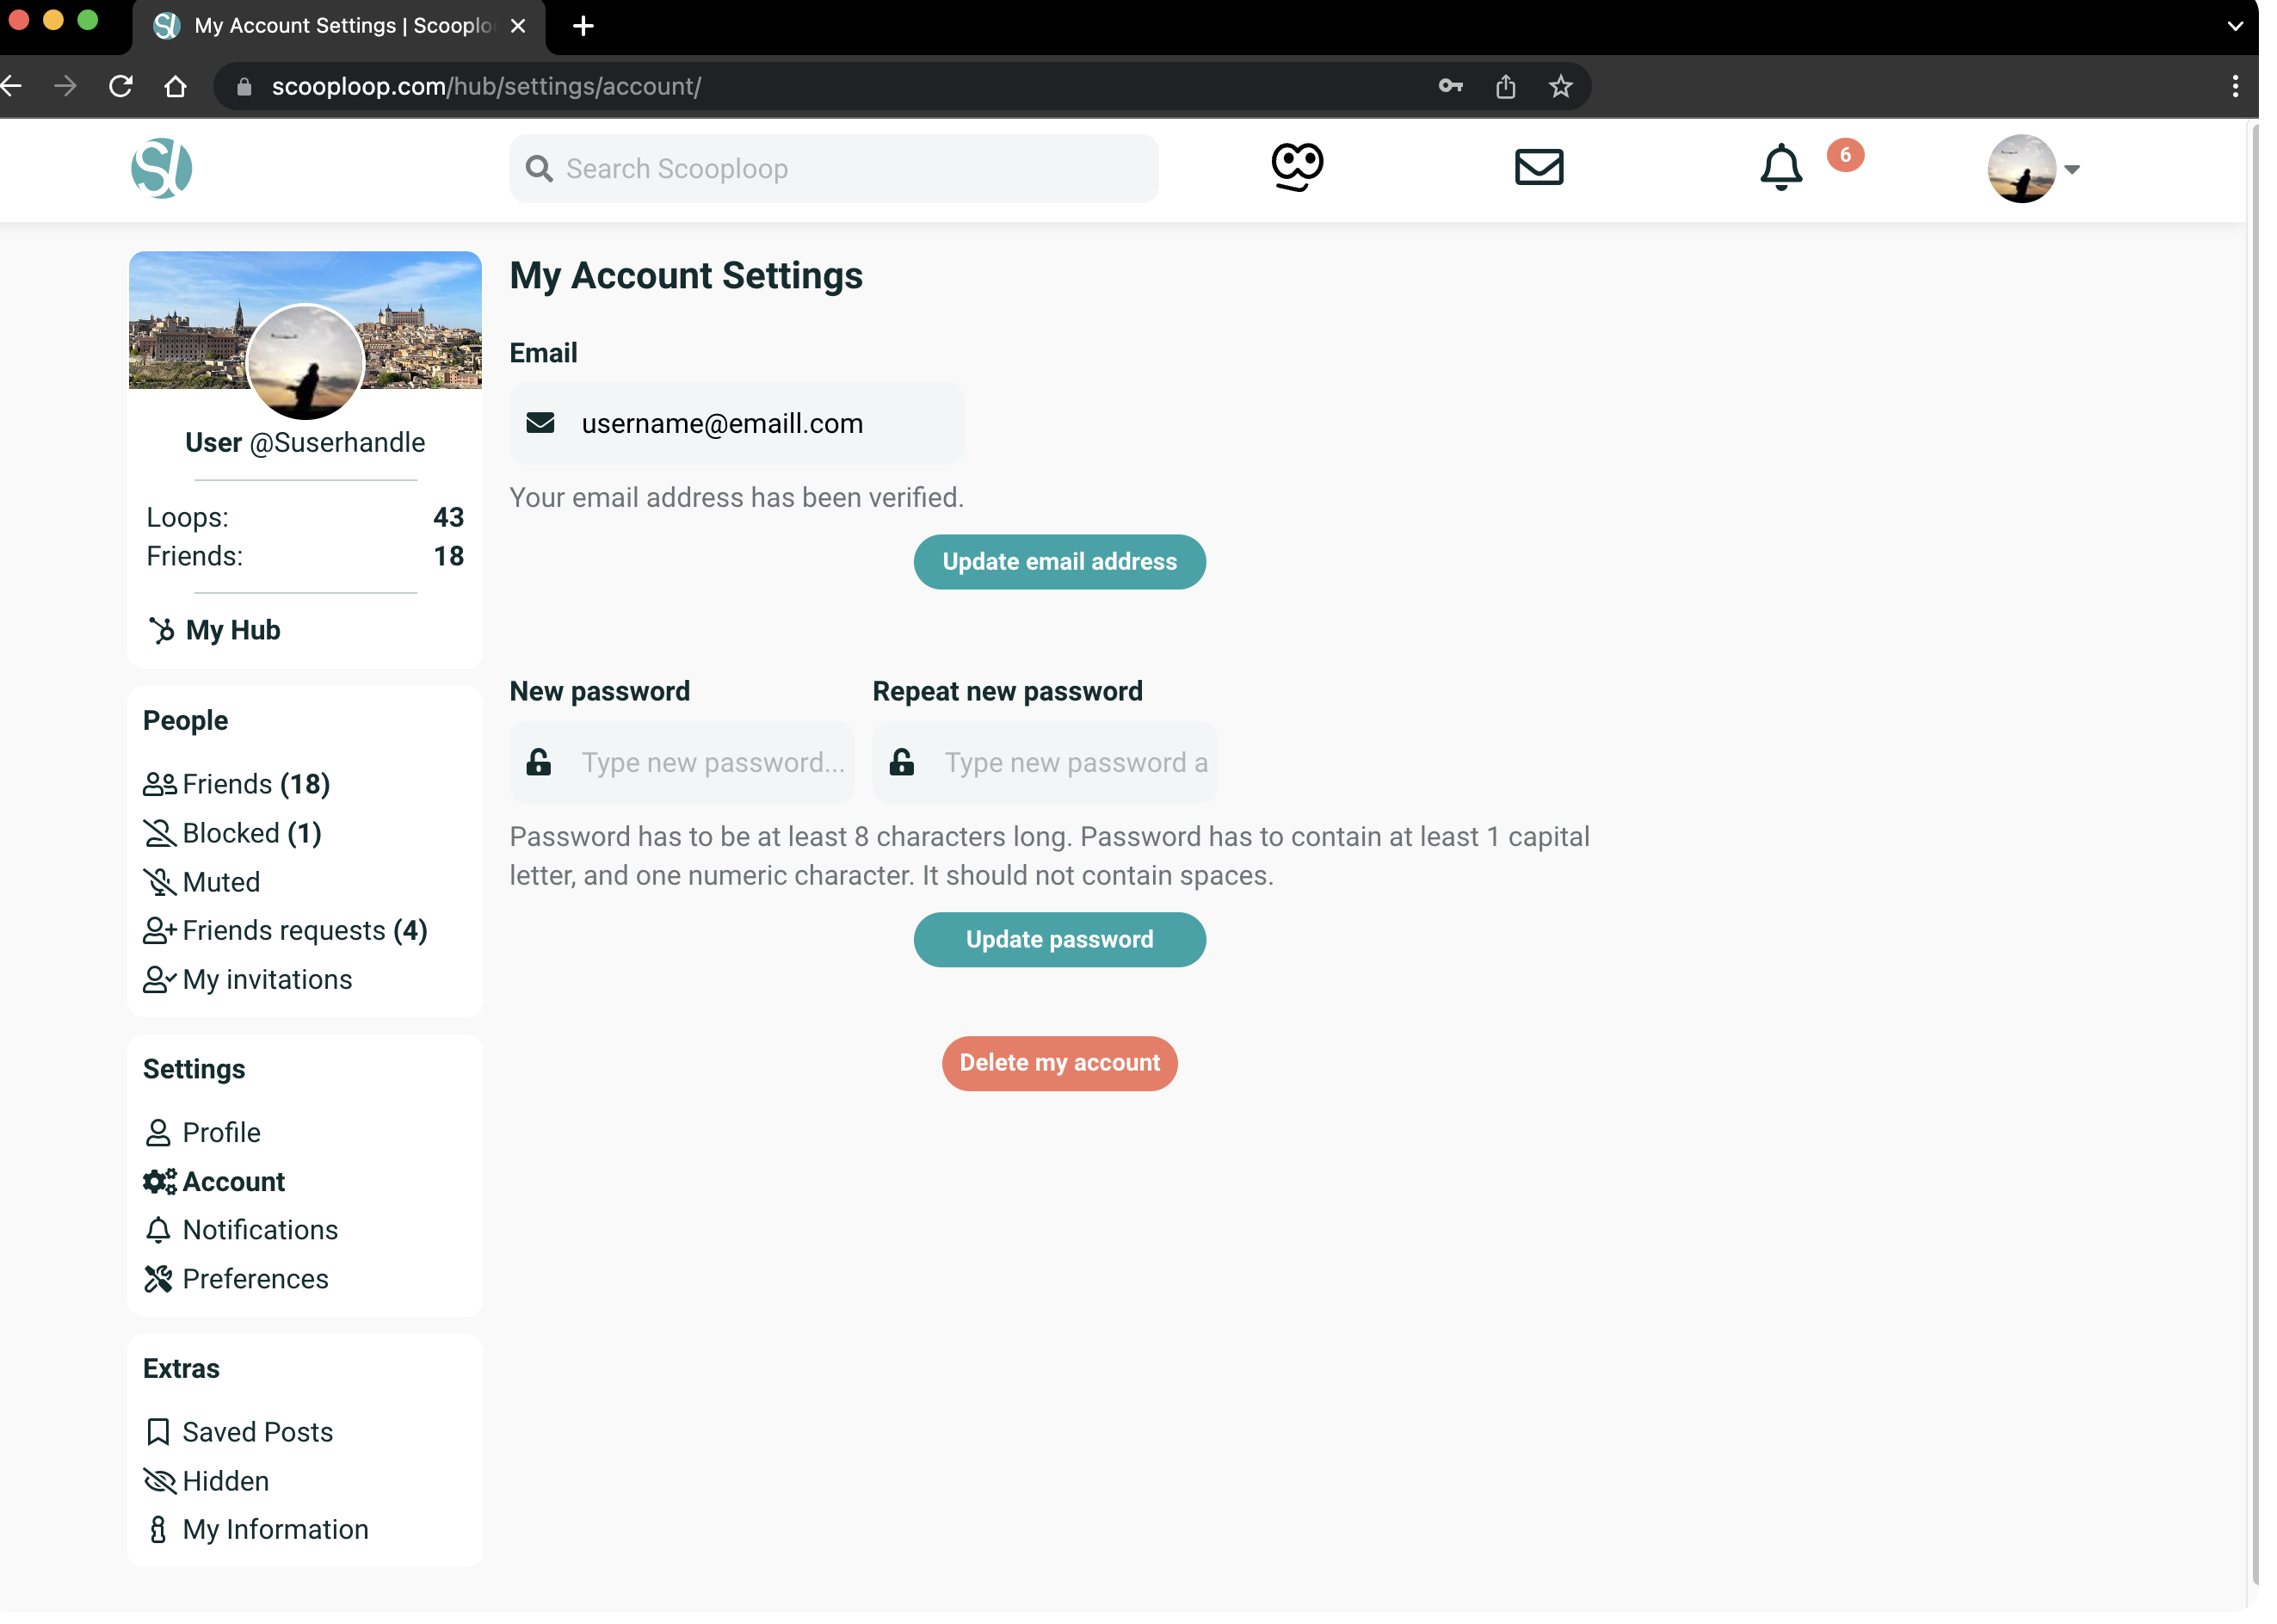The image size is (2277, 1624).
Task: Click the My Hub icon
Action: click(x=161, y=630)
